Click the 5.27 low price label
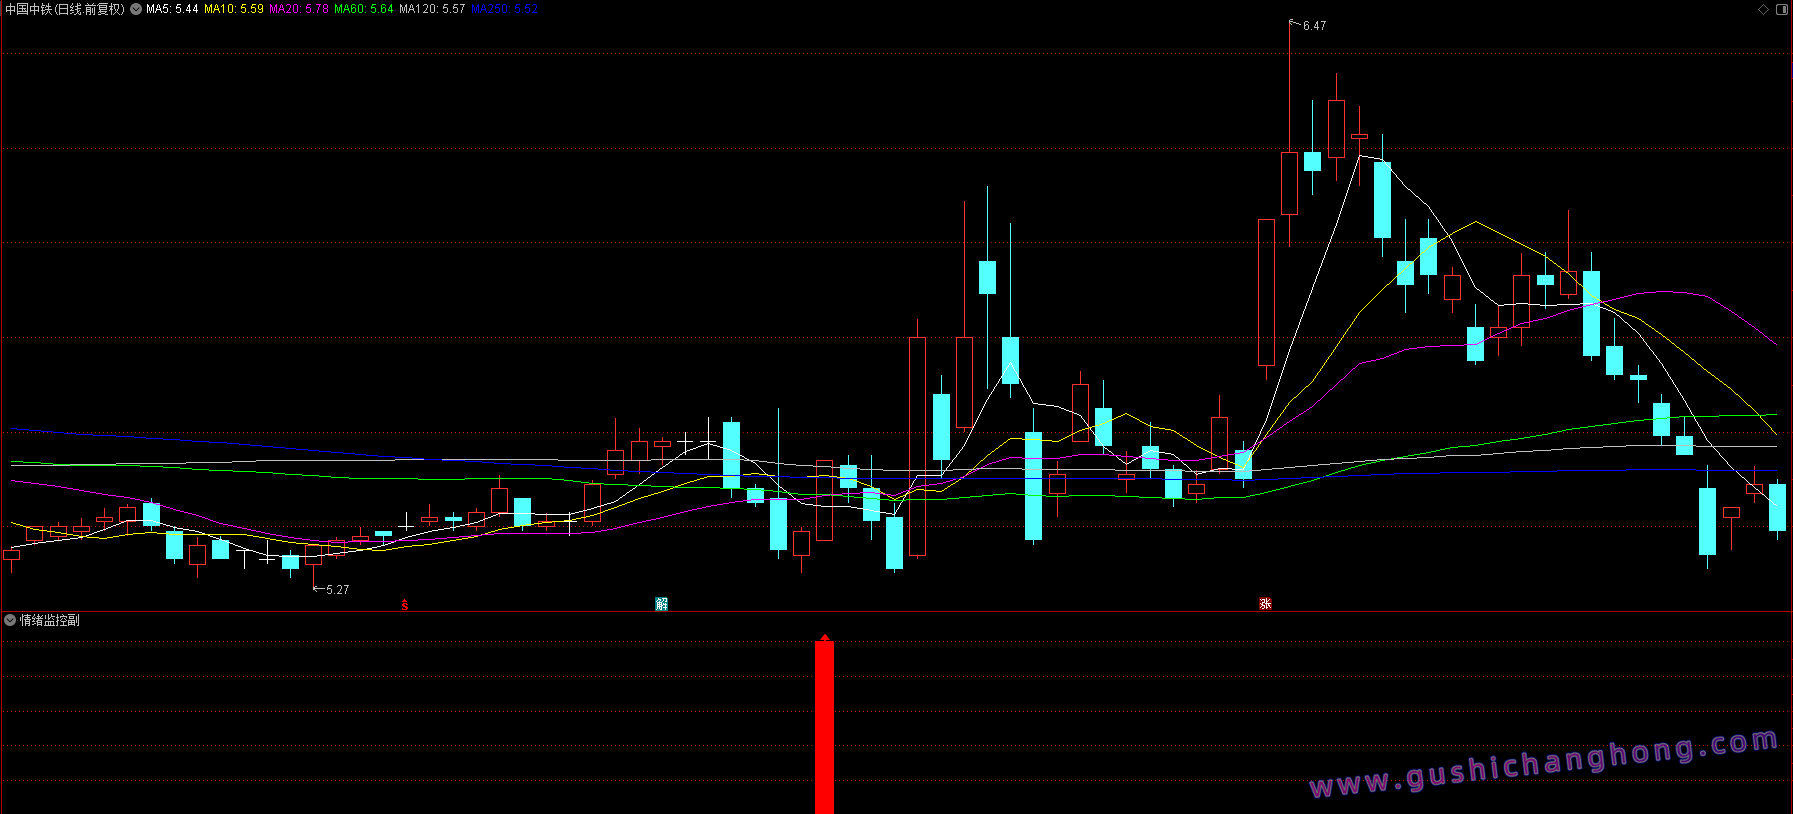Image resolution: width=1793 pixels, height=814 pixels. [x=337, y=590]
